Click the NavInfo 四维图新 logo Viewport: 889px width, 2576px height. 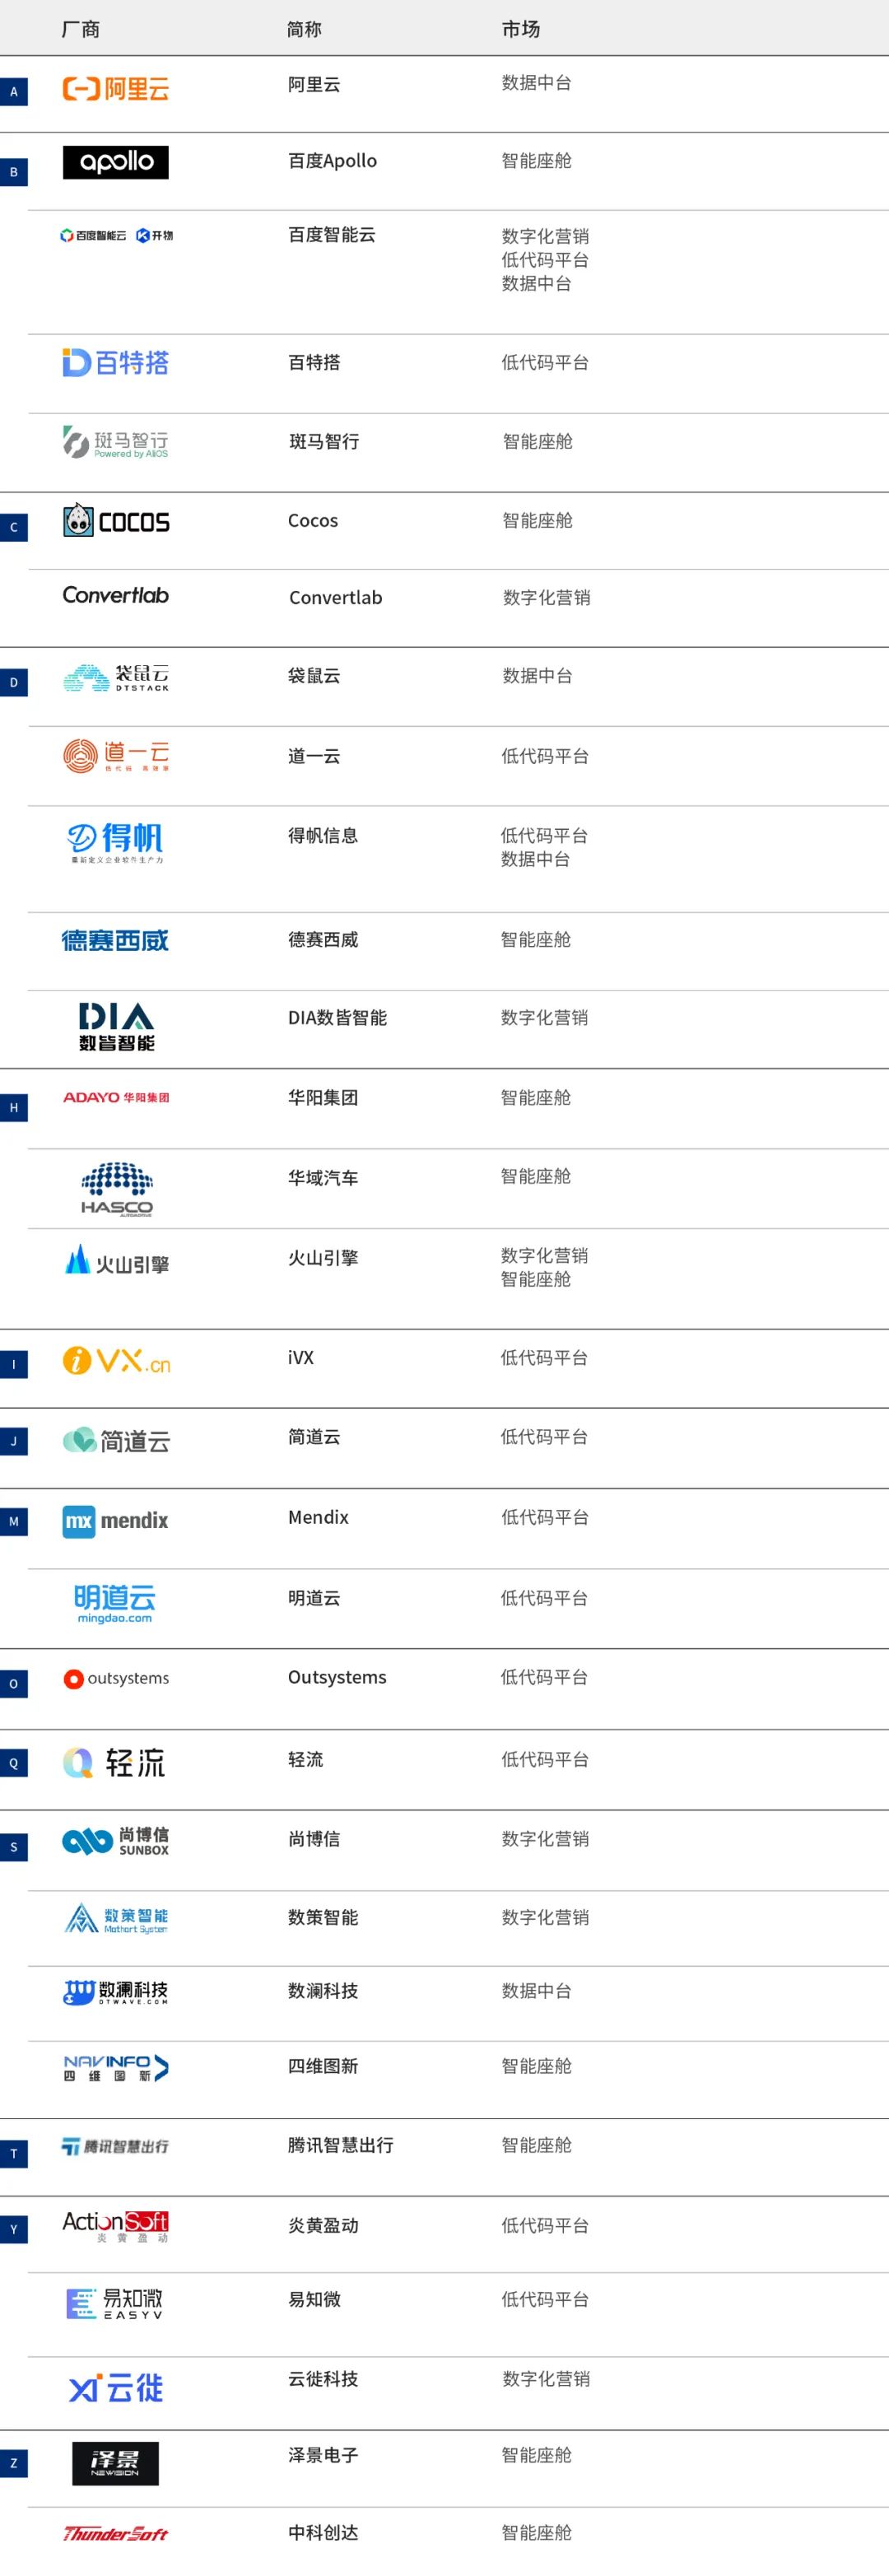pyautogui.click(x=116, y=2068)
